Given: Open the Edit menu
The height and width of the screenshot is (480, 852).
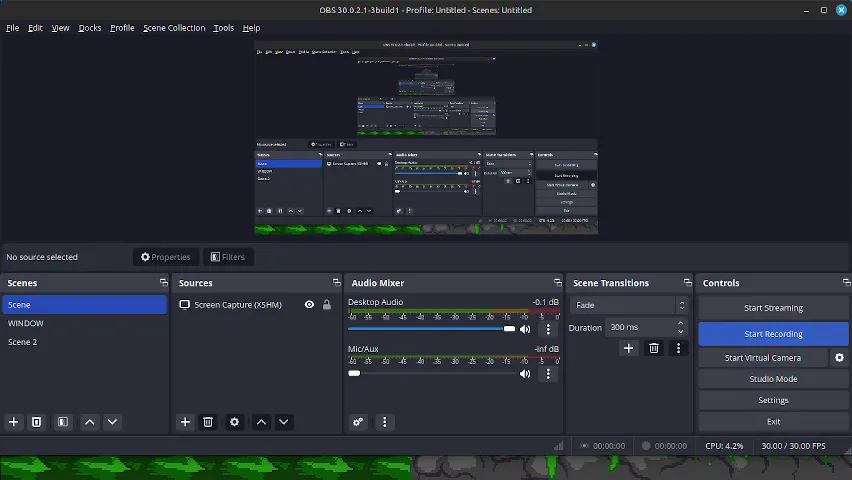Looking at the screenshot, I should [35, 28].
